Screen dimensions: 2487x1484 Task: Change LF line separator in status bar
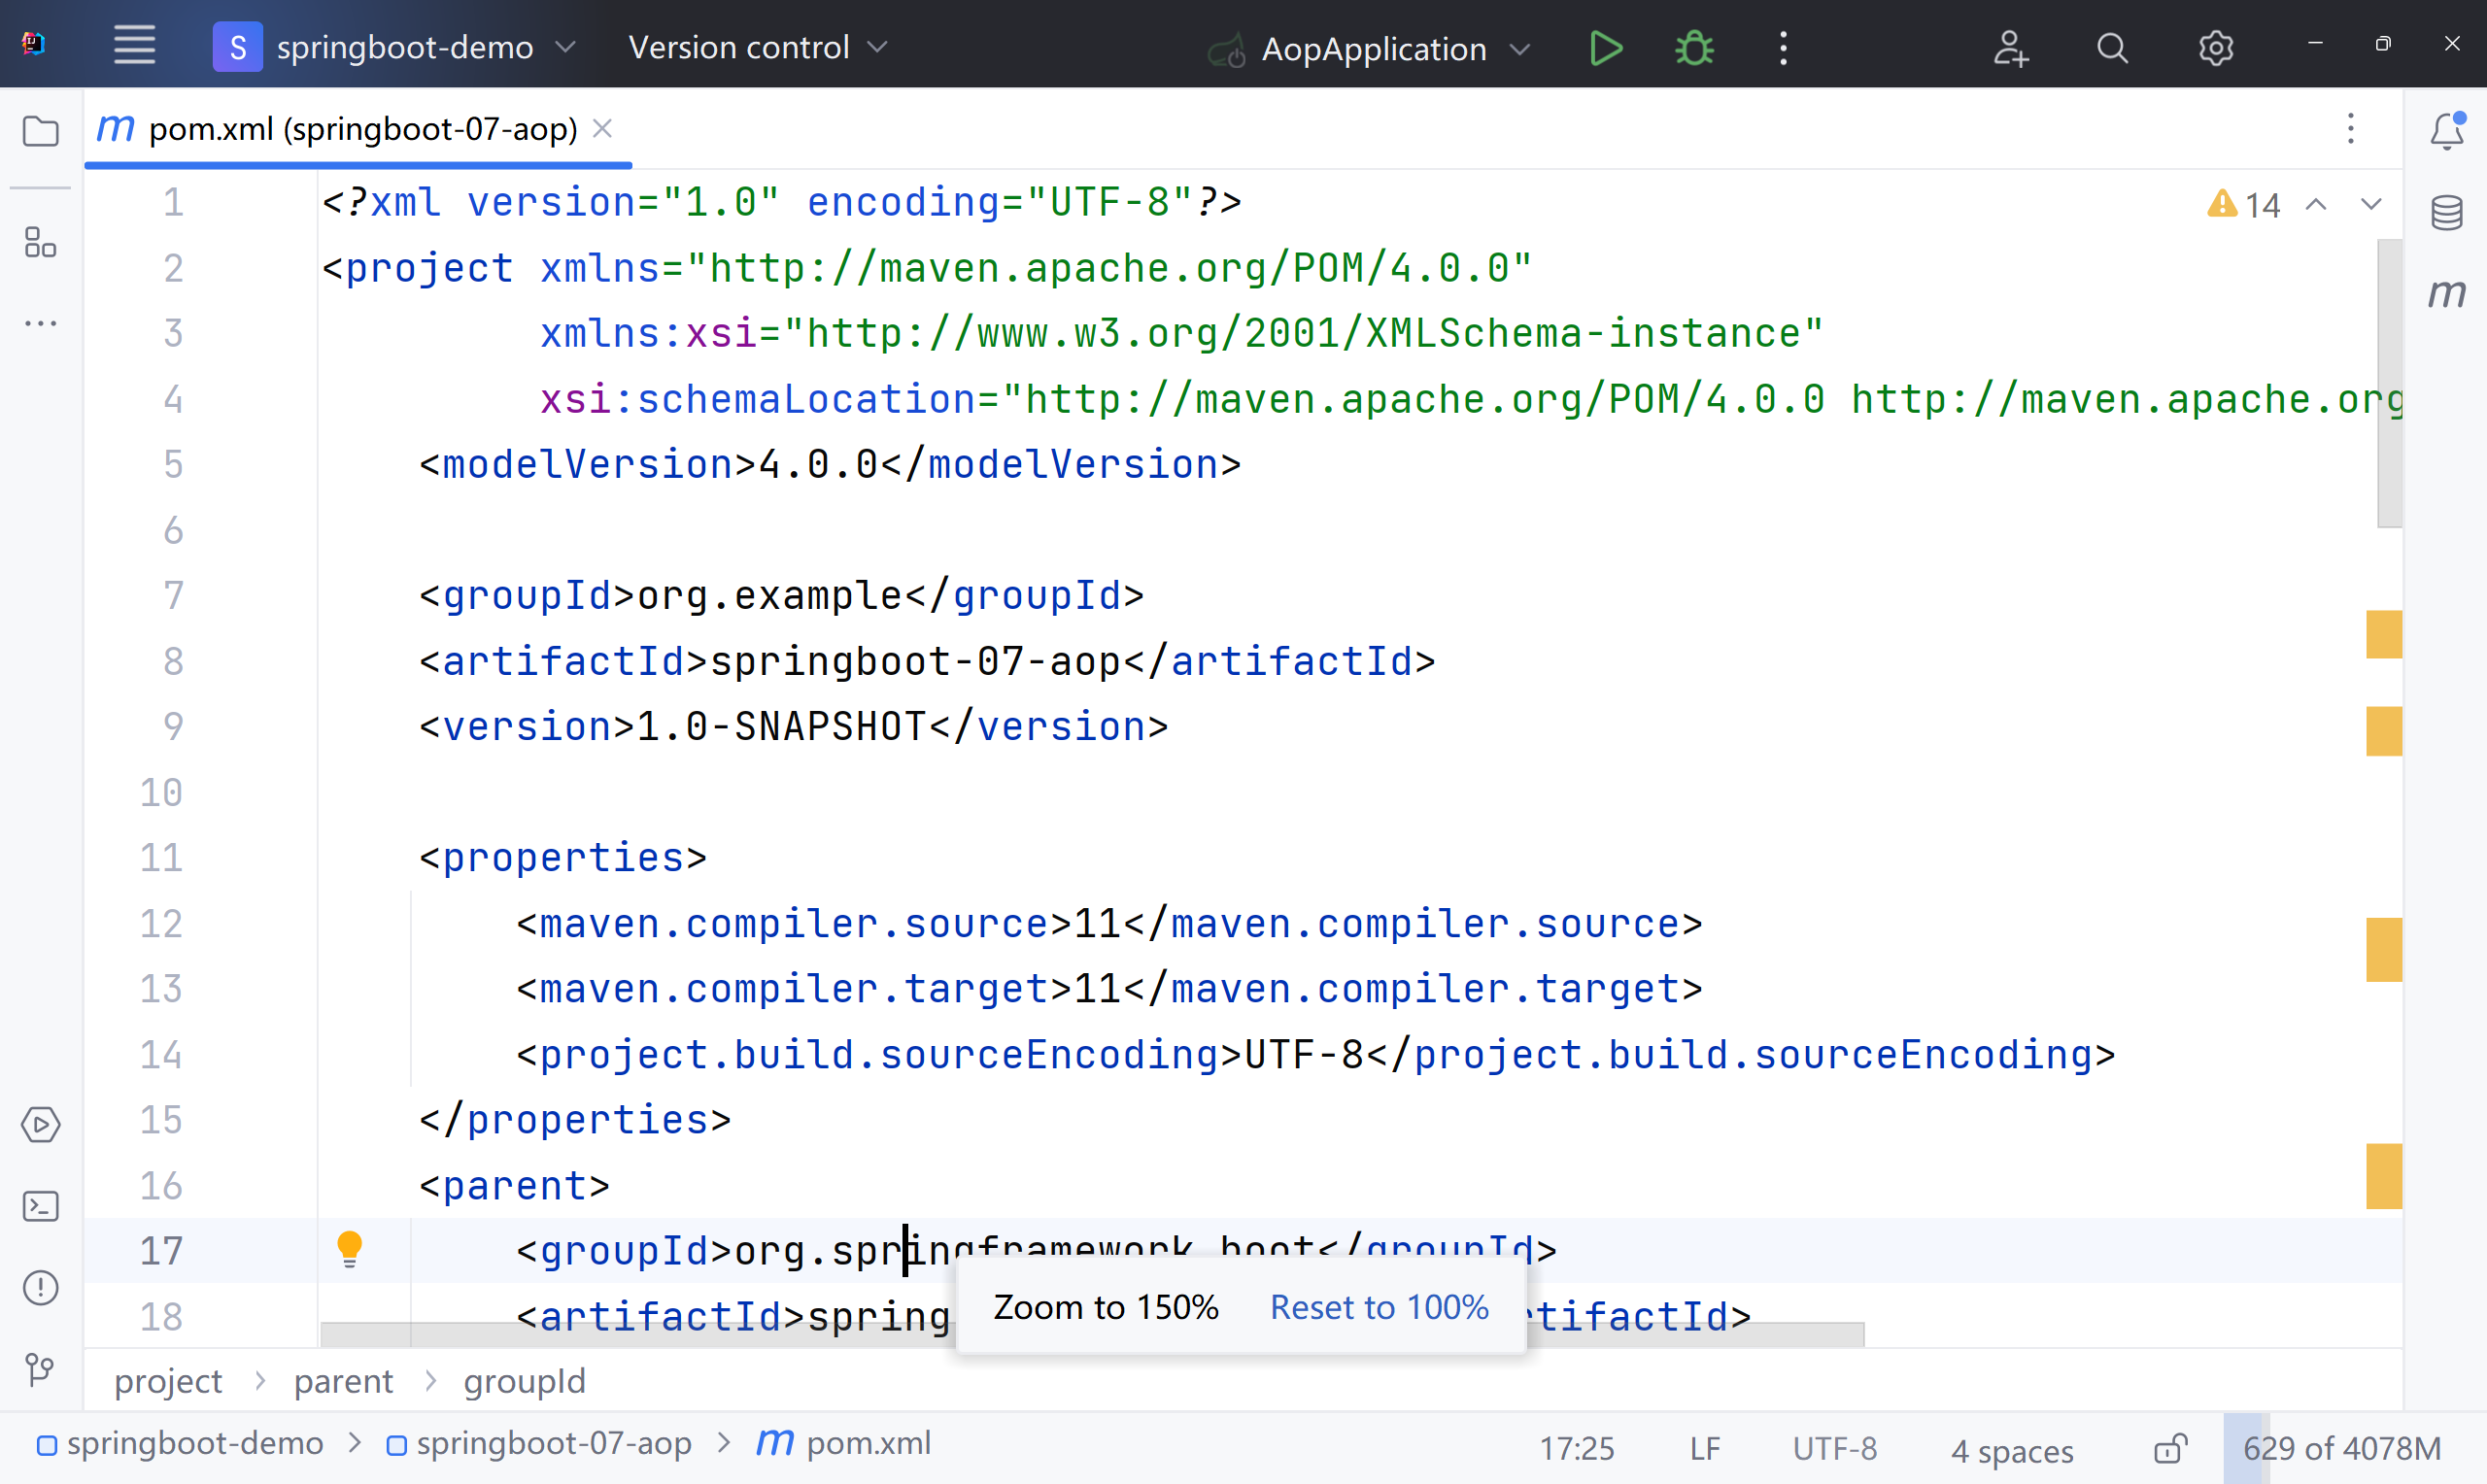click(1704, 1448)
